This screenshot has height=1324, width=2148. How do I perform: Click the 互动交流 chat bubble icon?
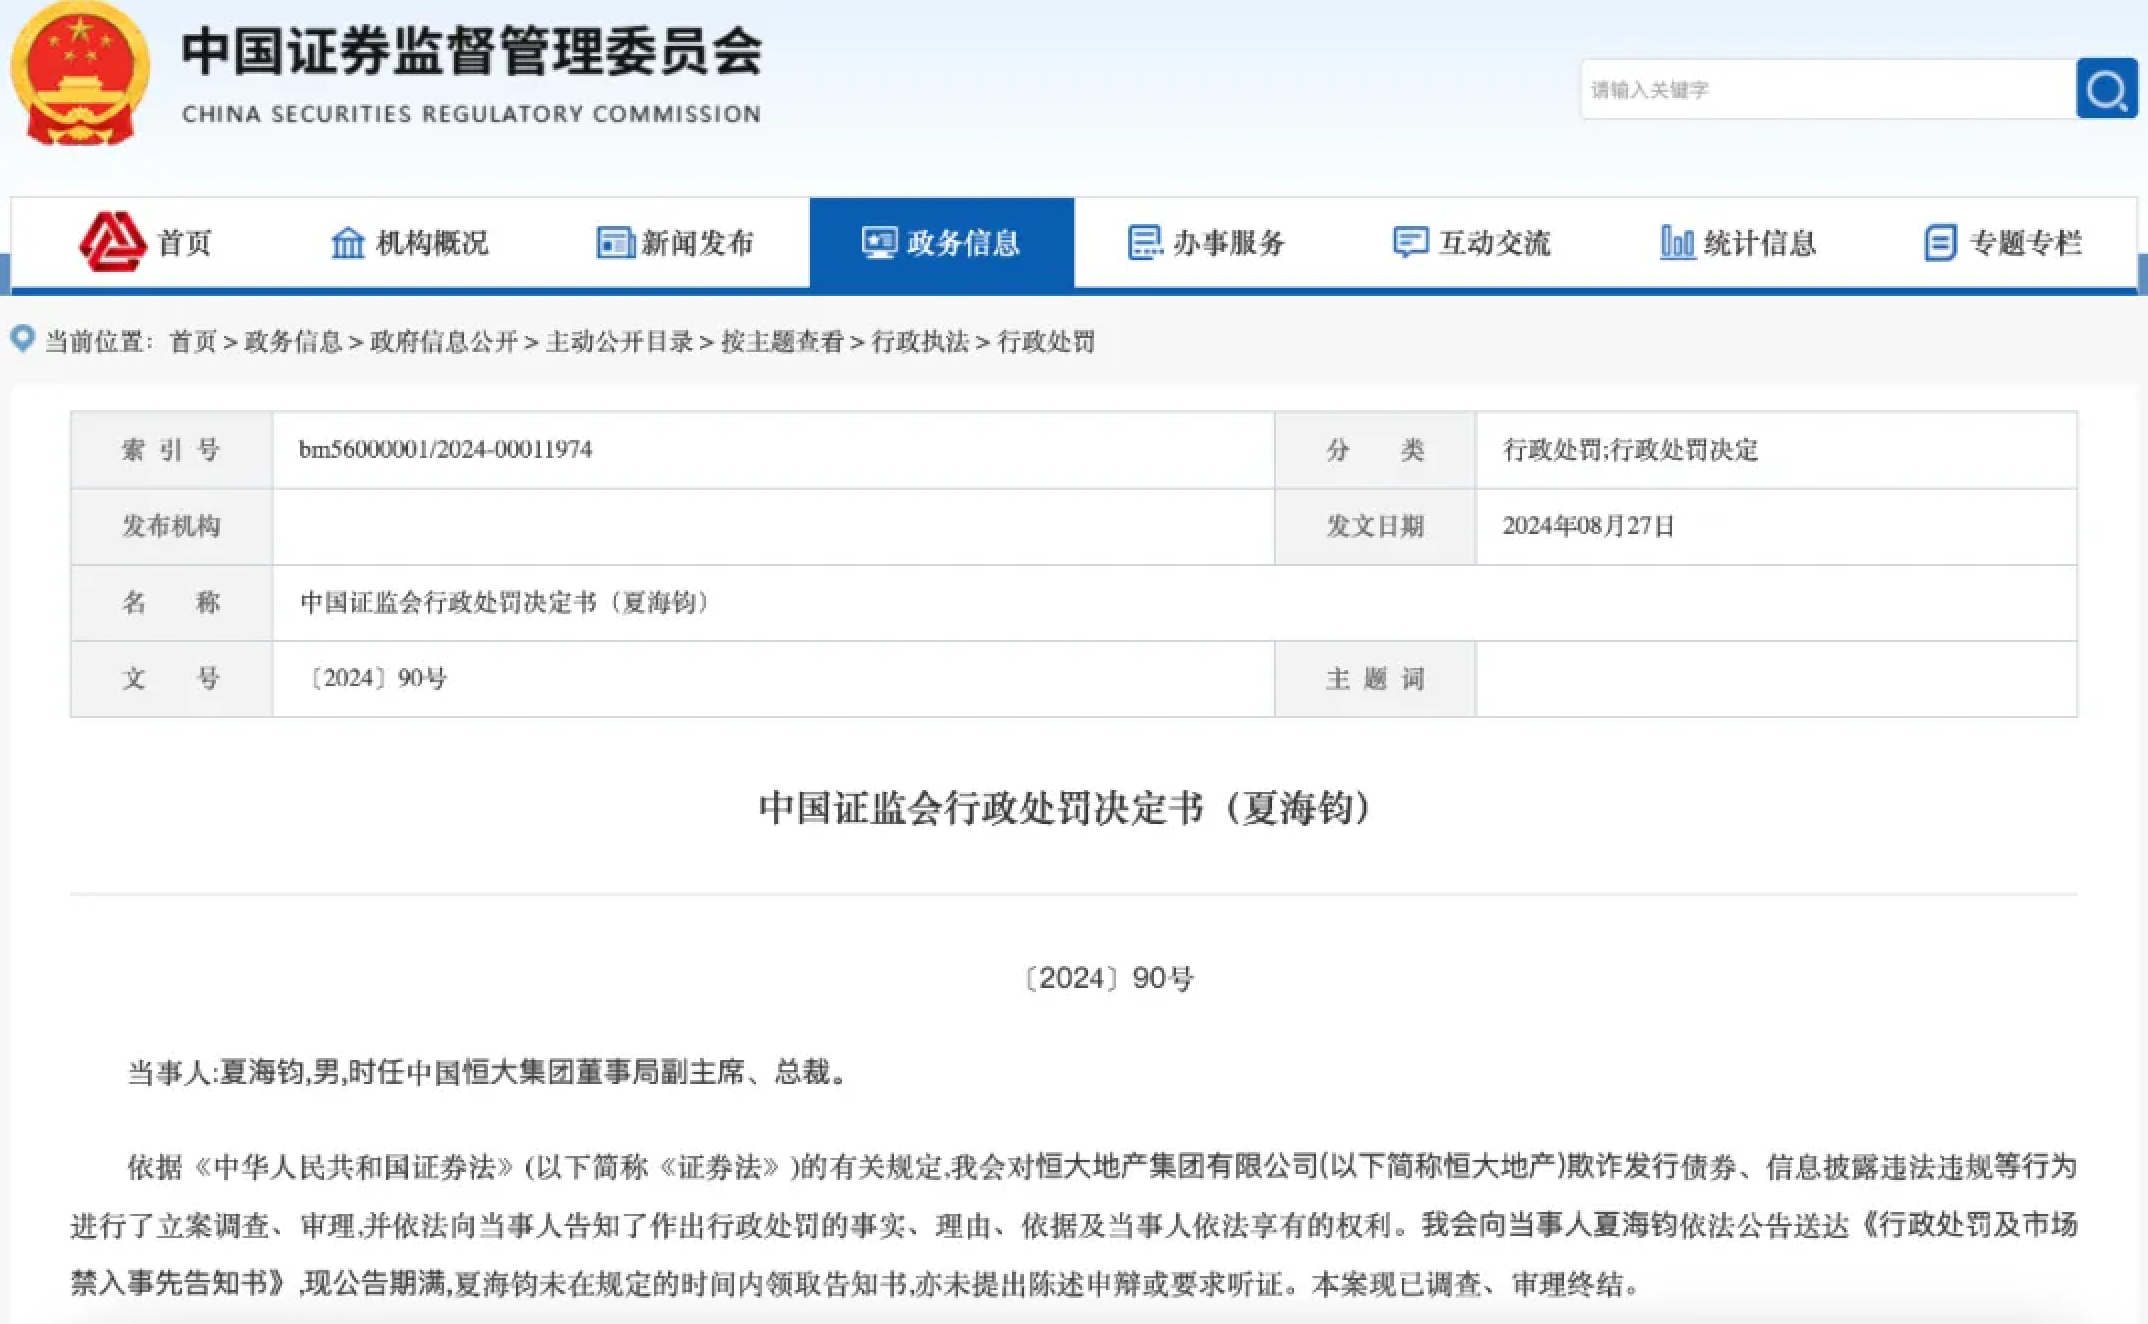pos(1411,242)
